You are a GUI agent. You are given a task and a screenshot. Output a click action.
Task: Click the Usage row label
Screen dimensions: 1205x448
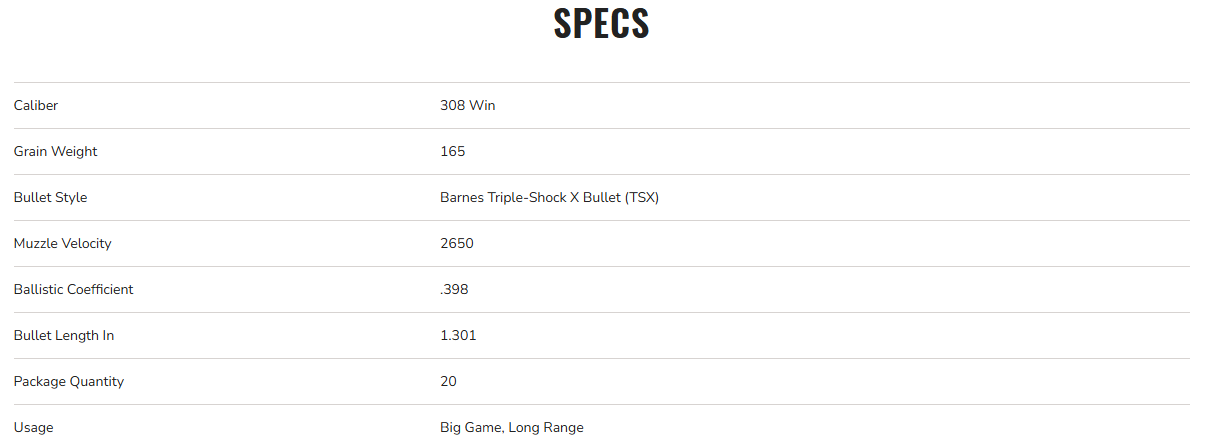(x=34, y=427)
